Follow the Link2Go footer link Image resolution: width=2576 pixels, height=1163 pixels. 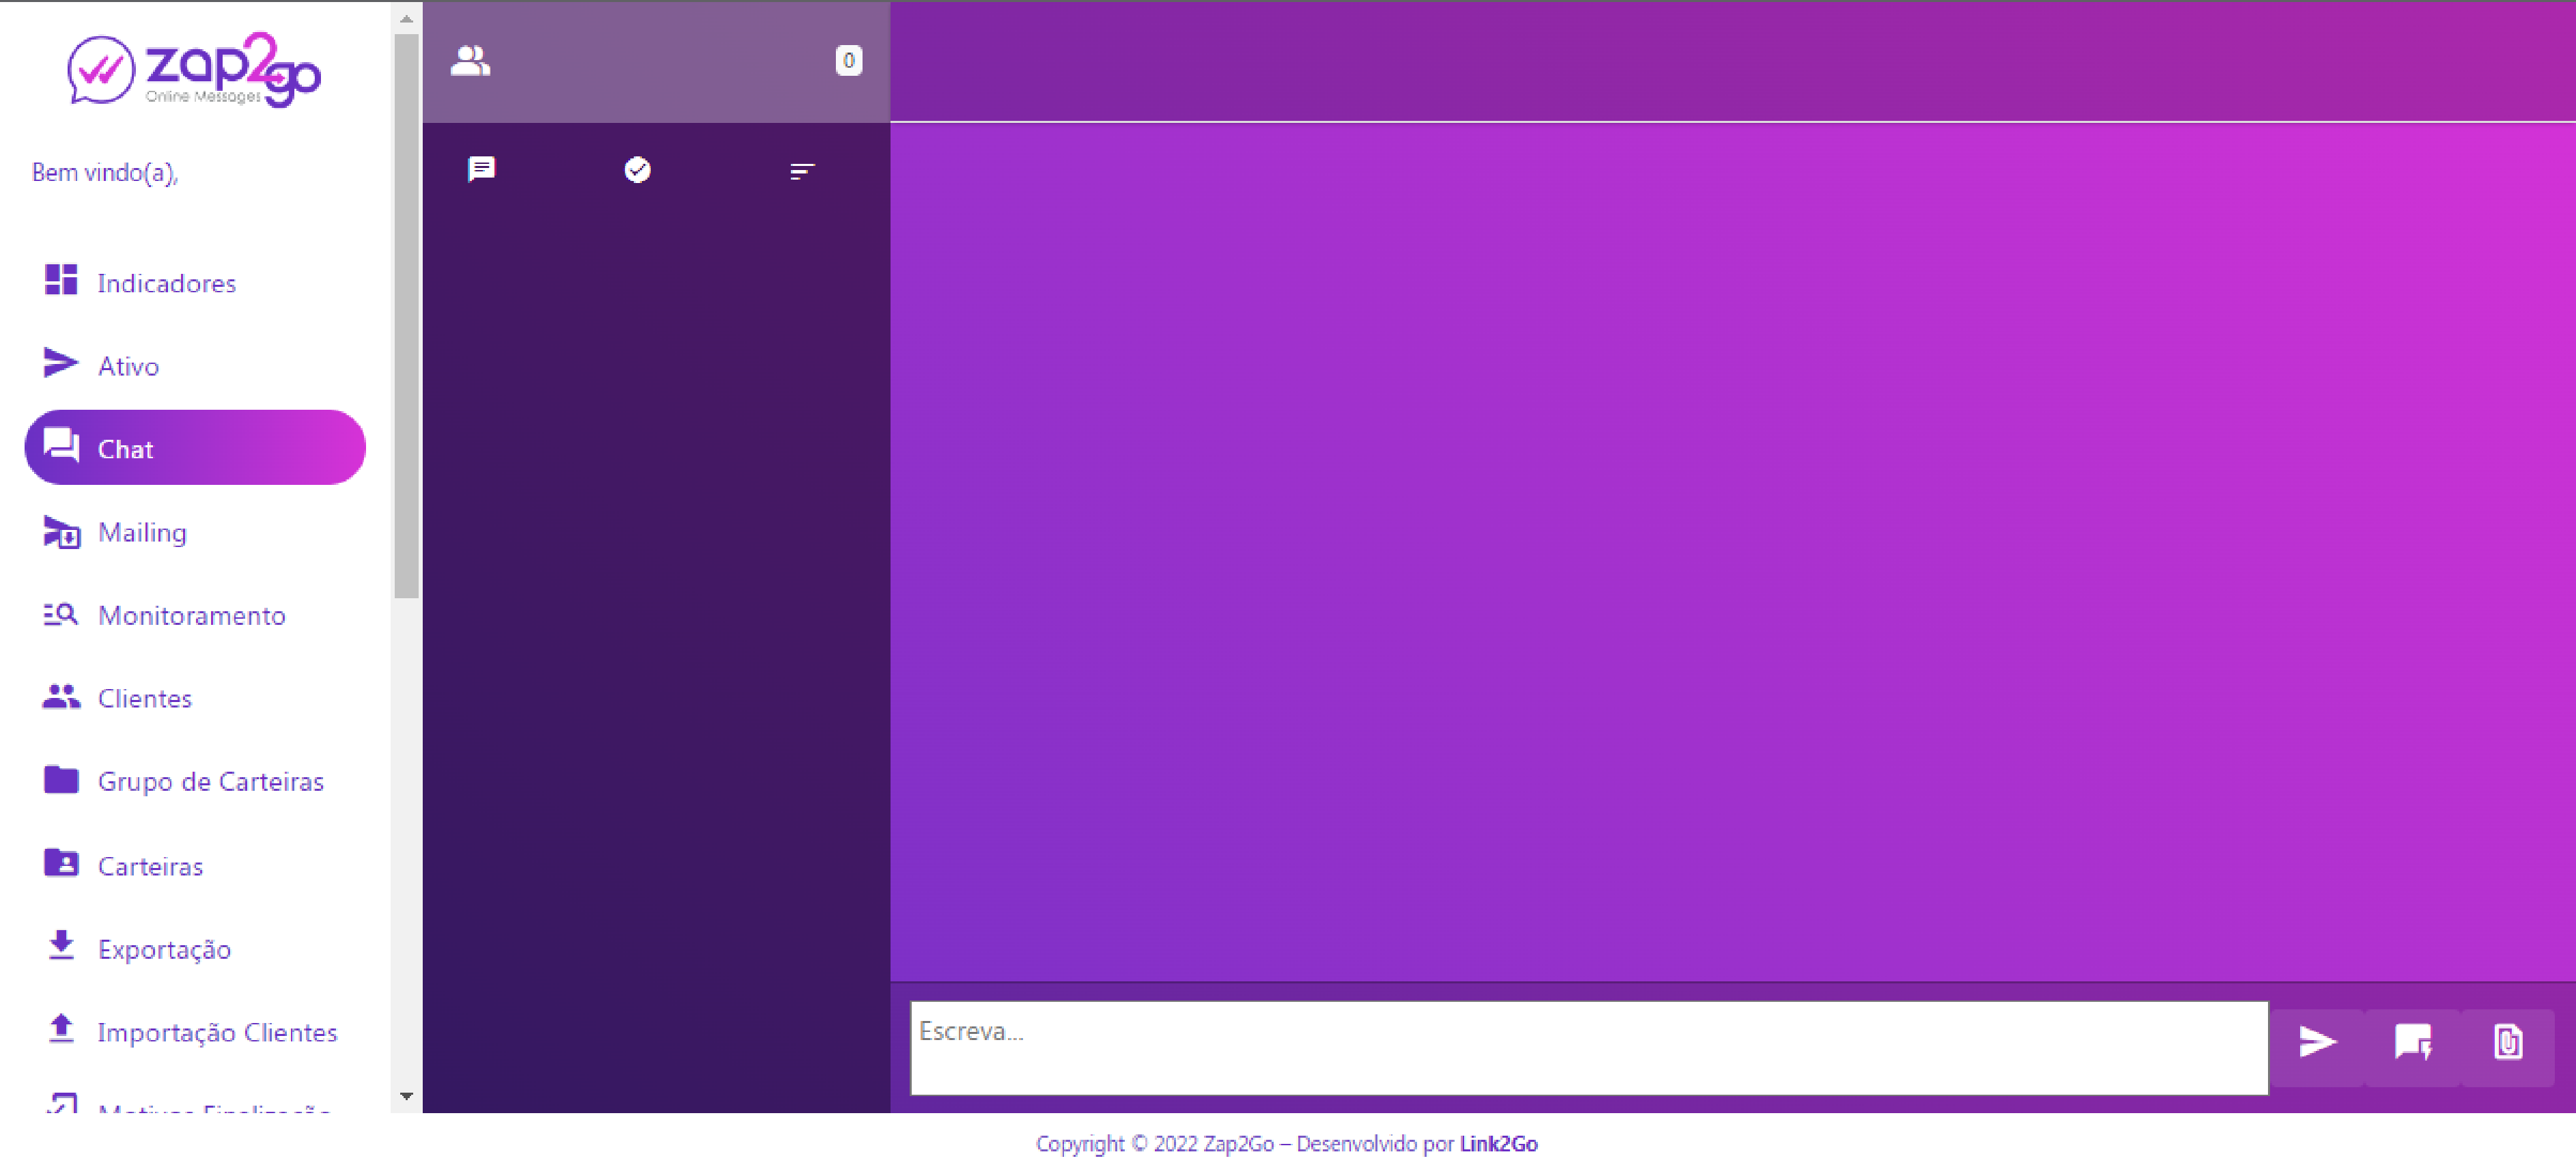1498,1143
